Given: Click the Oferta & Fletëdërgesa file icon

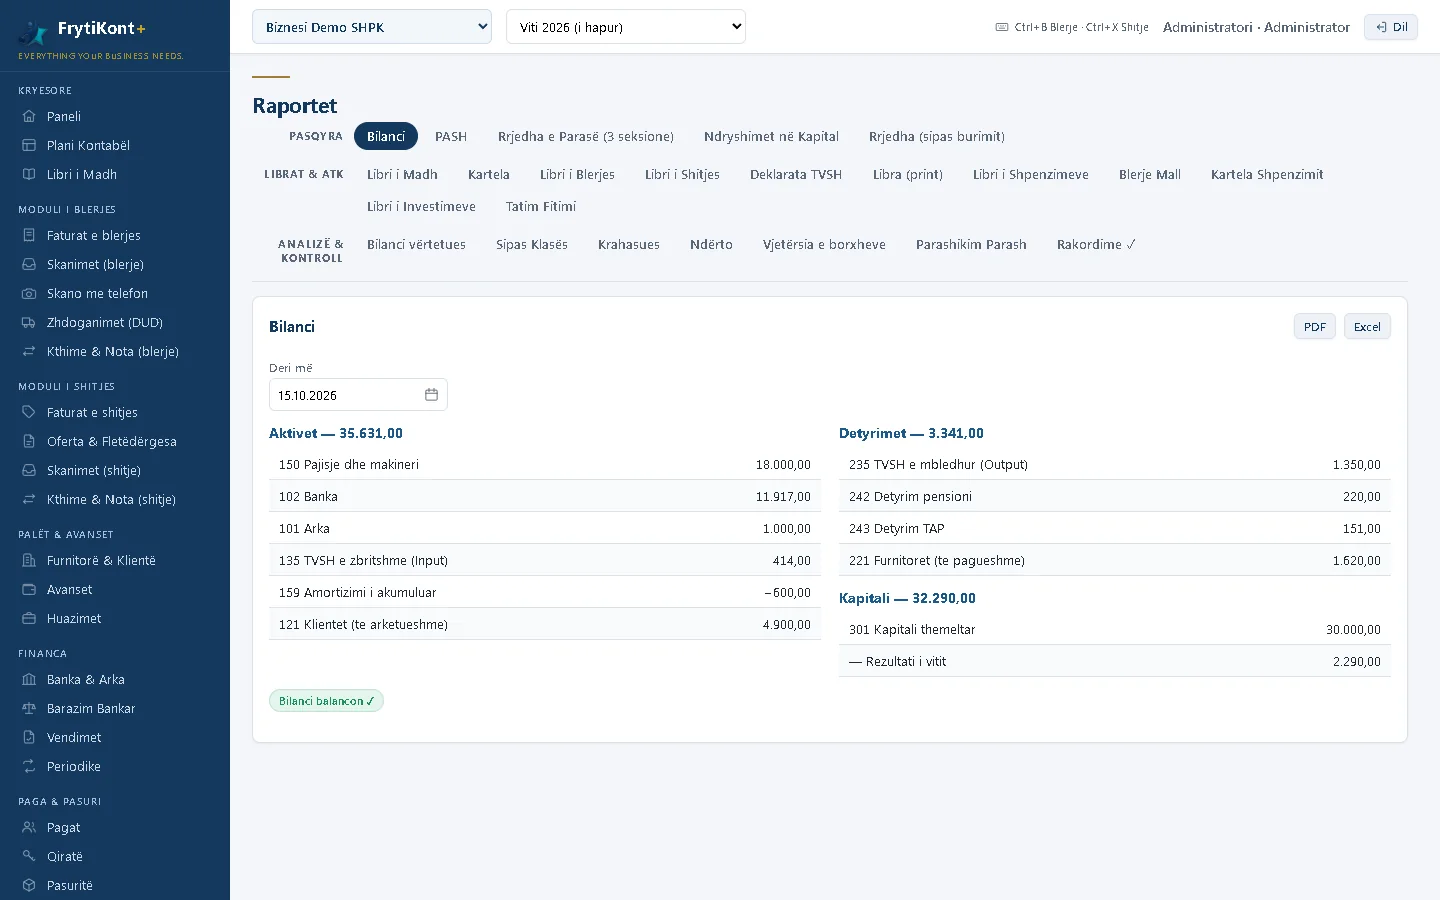Looking at the screenshot, I should (x=29, y=441).
